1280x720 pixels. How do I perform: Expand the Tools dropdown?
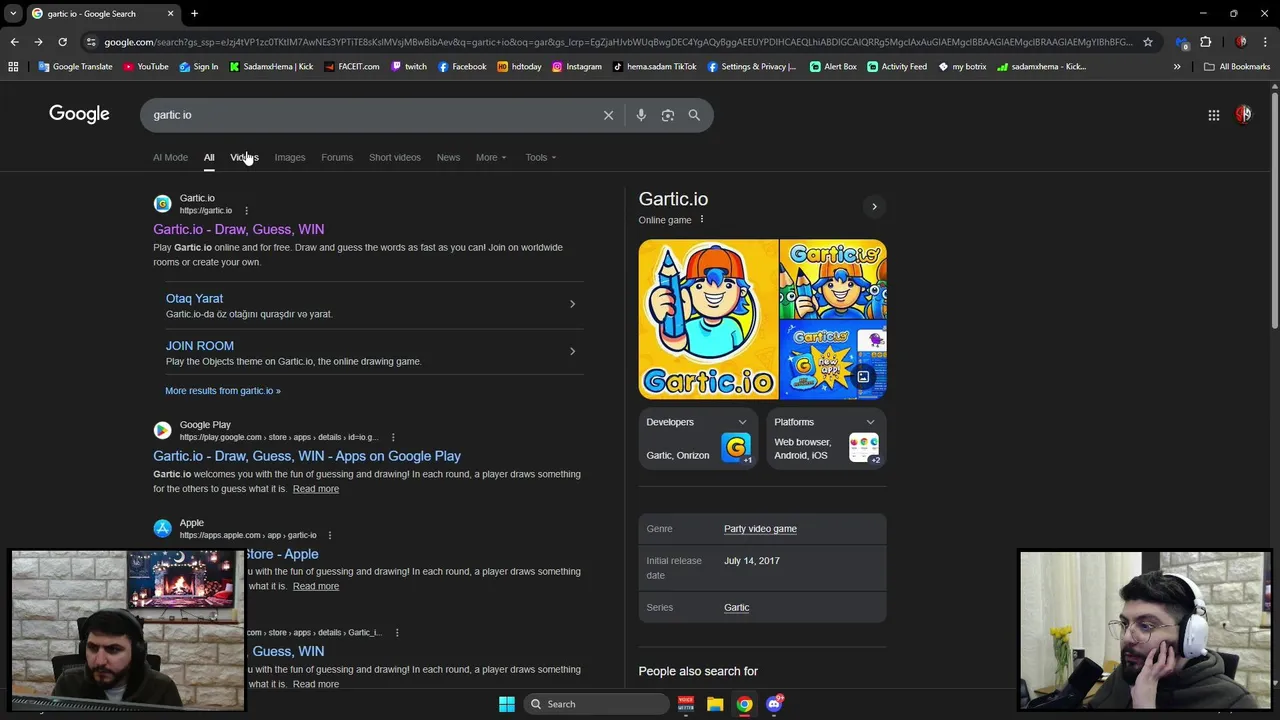click(x=541, y=157)
